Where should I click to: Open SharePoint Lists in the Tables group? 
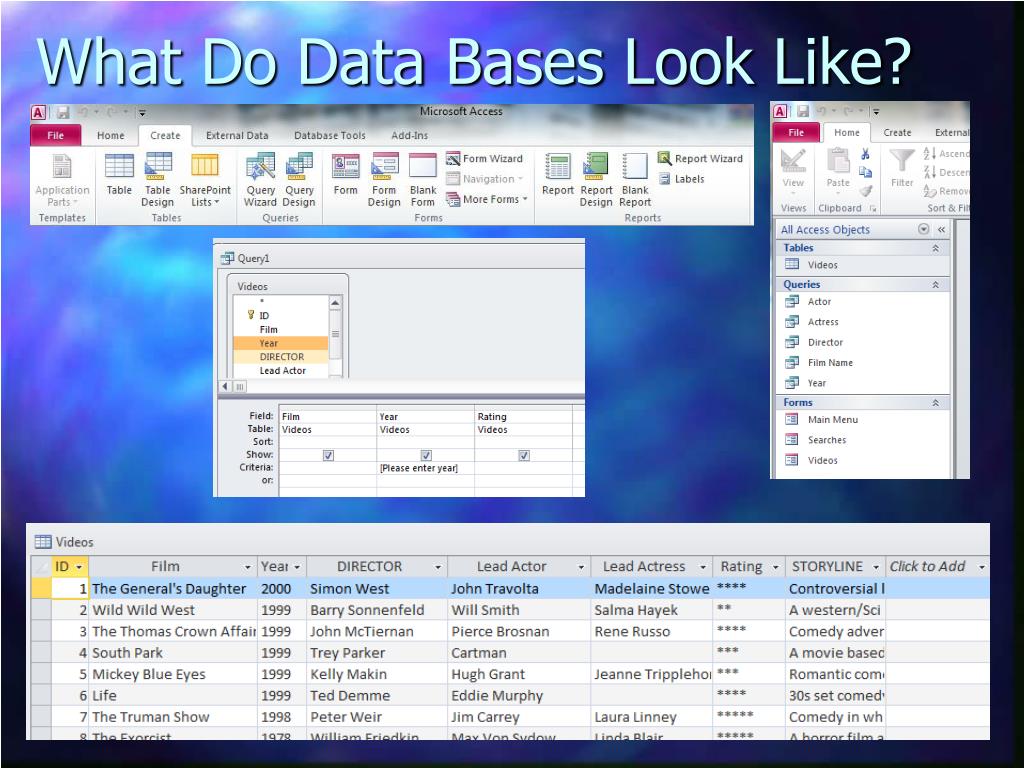tap(205, 180)
